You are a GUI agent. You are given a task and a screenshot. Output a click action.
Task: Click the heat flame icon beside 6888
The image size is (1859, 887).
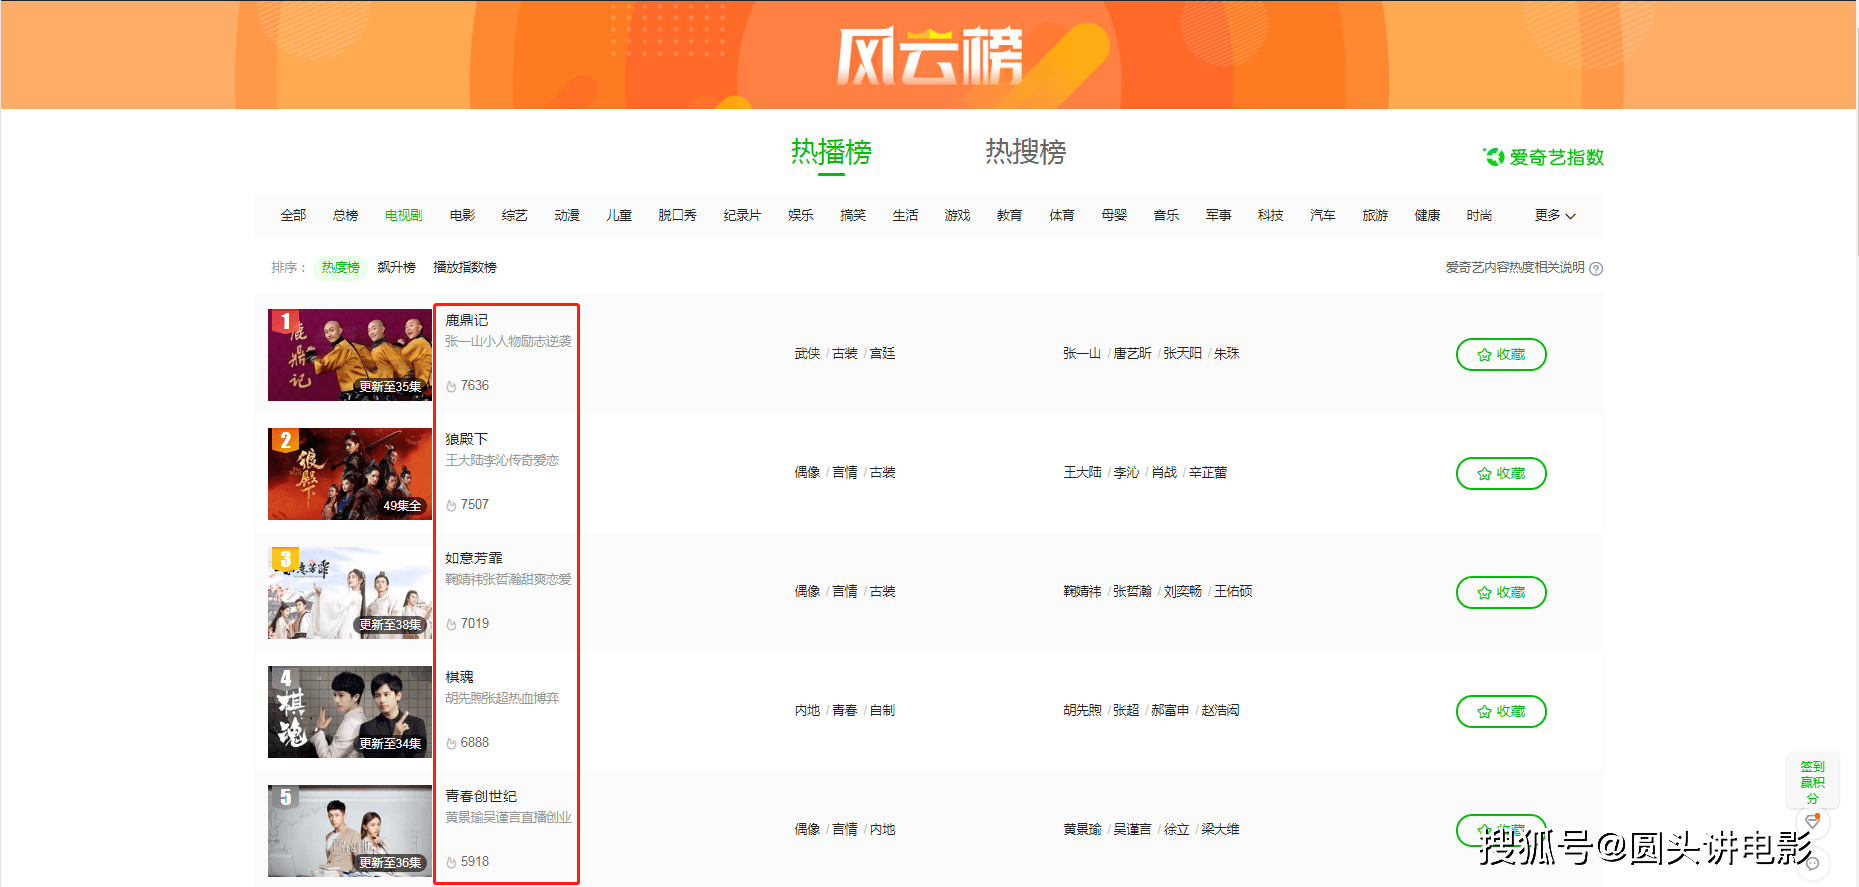451,743
